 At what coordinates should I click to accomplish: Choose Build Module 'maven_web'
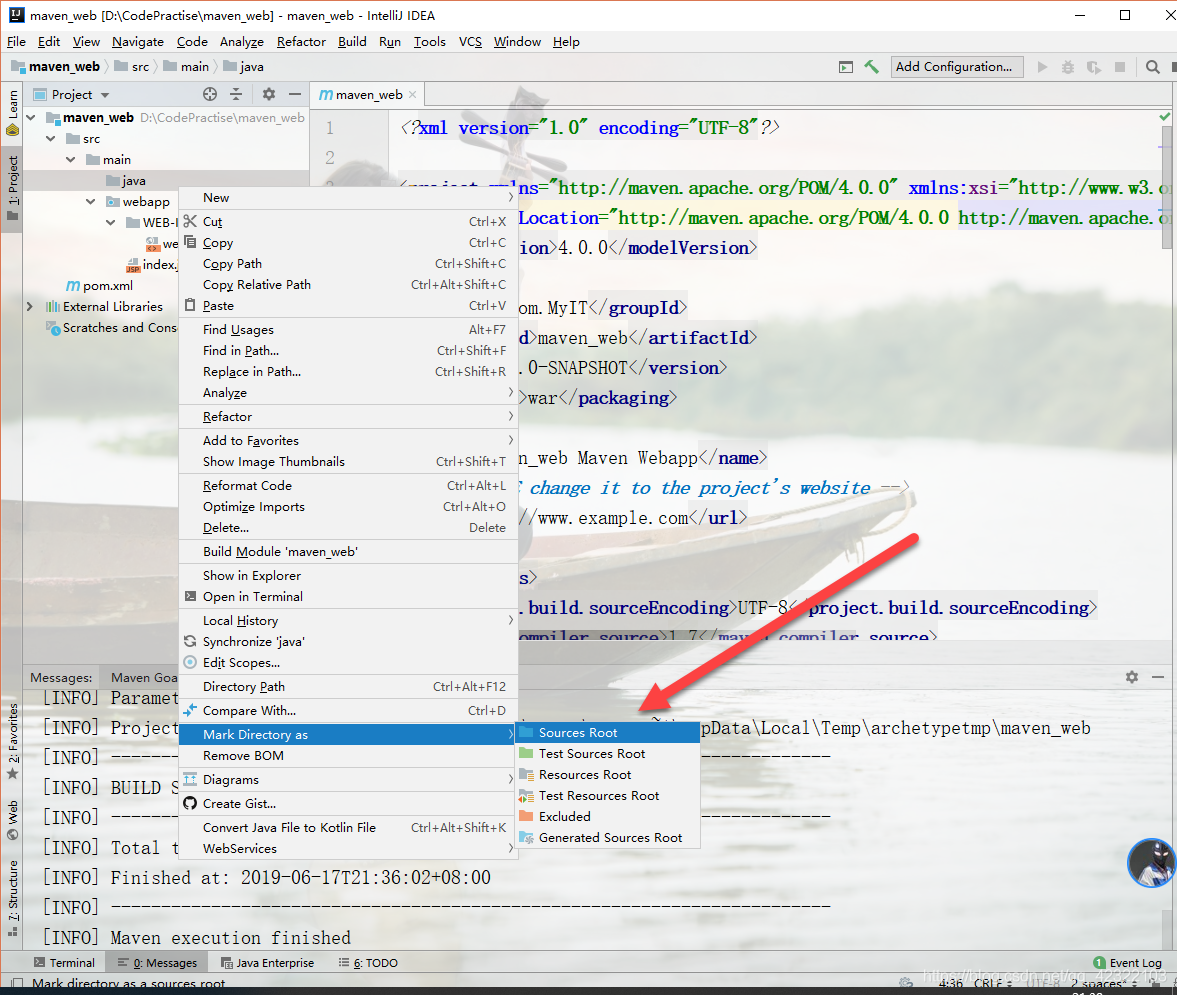(x=348, y=552)
